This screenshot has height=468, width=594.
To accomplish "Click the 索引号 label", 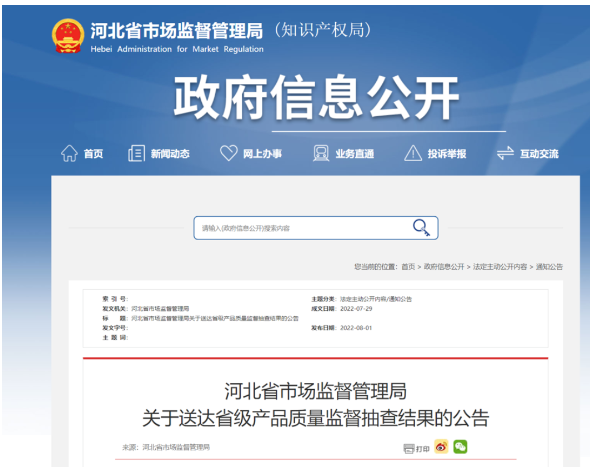I will pos(115,299).
